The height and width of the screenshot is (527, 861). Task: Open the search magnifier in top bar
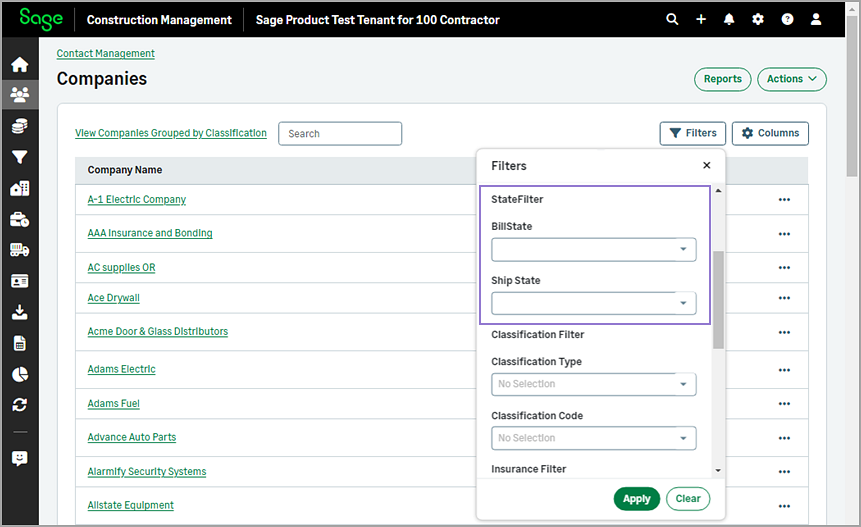pos(672,19)
